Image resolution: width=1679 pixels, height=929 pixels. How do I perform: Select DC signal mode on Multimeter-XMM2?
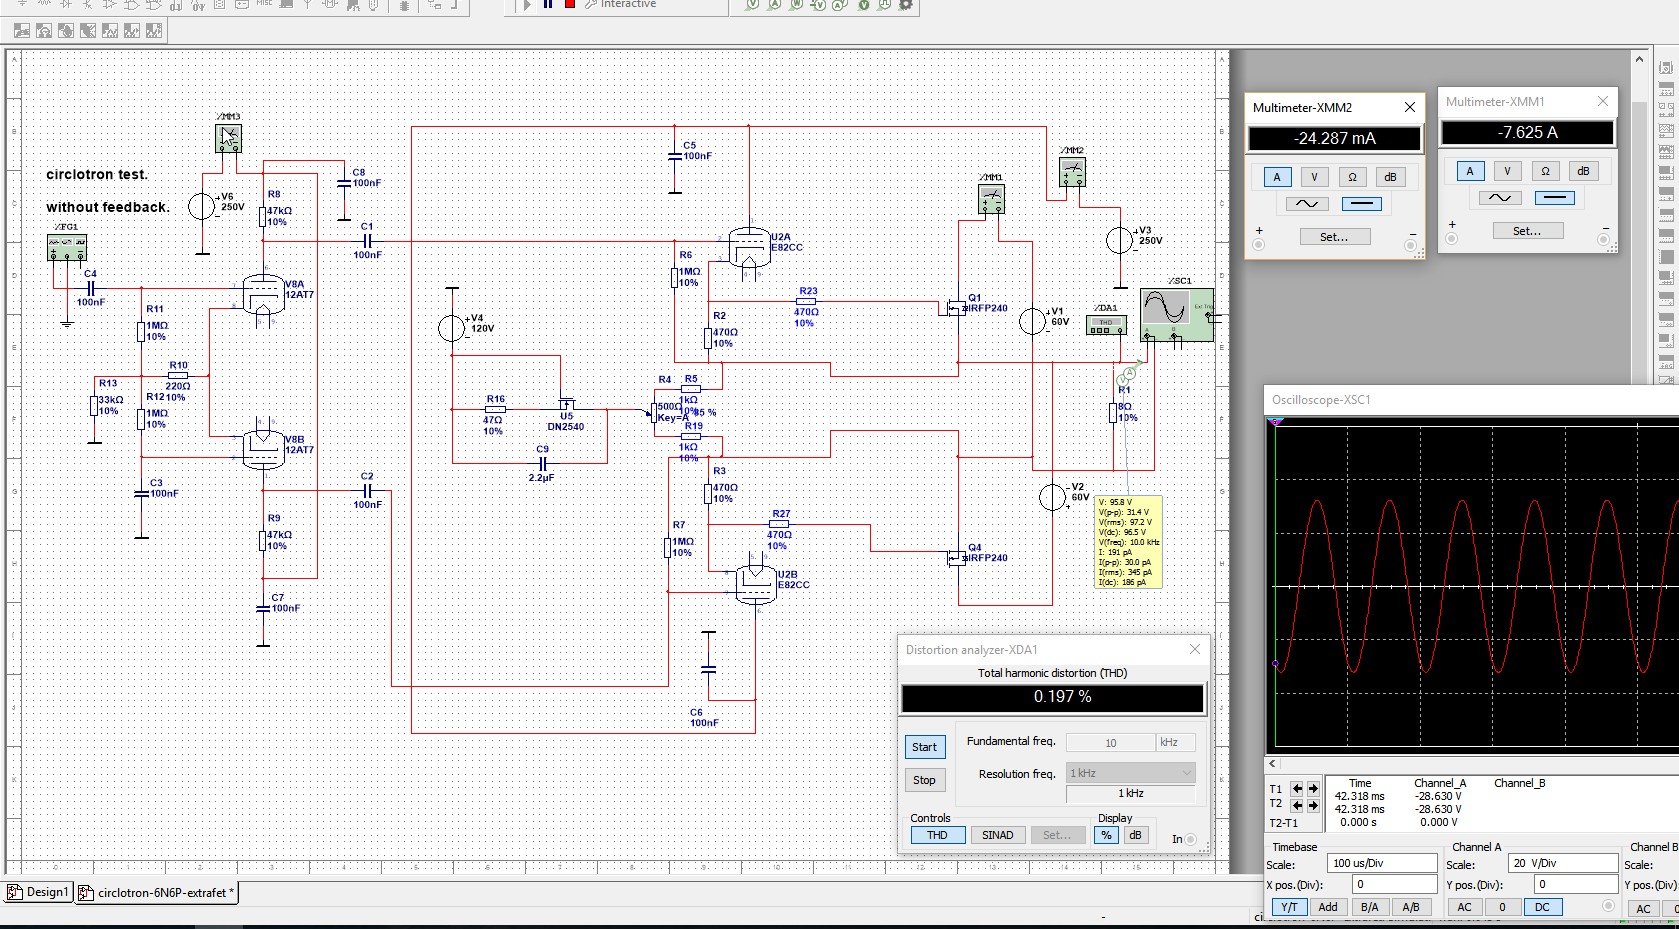pyautogui.click(x=1361, y=203)
